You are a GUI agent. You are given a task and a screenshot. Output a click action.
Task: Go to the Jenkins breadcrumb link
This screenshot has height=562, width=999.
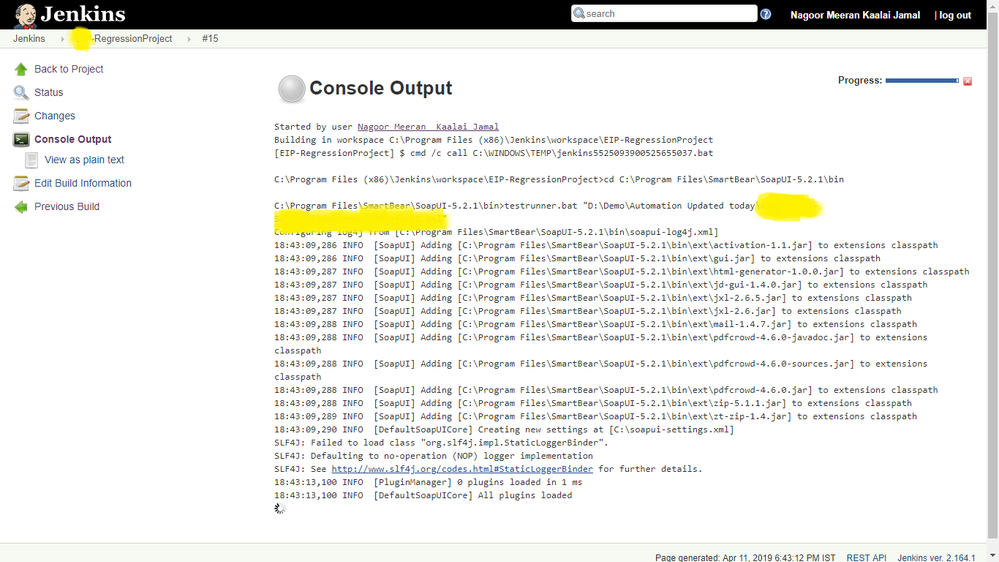(x=29, y=39)
